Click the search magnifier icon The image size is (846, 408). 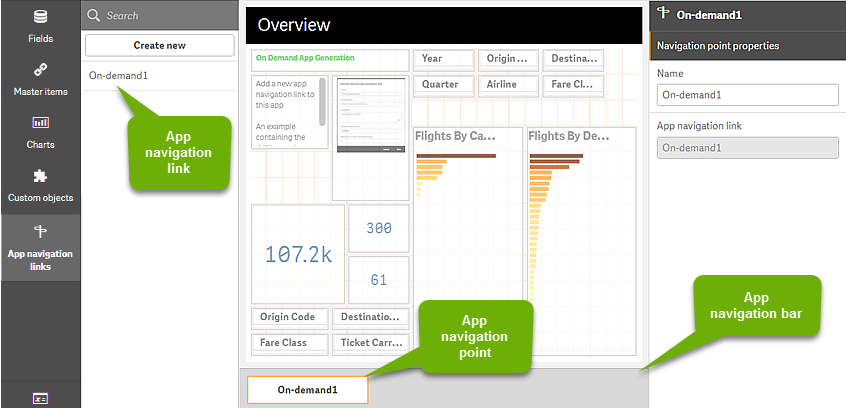point(94,16)
